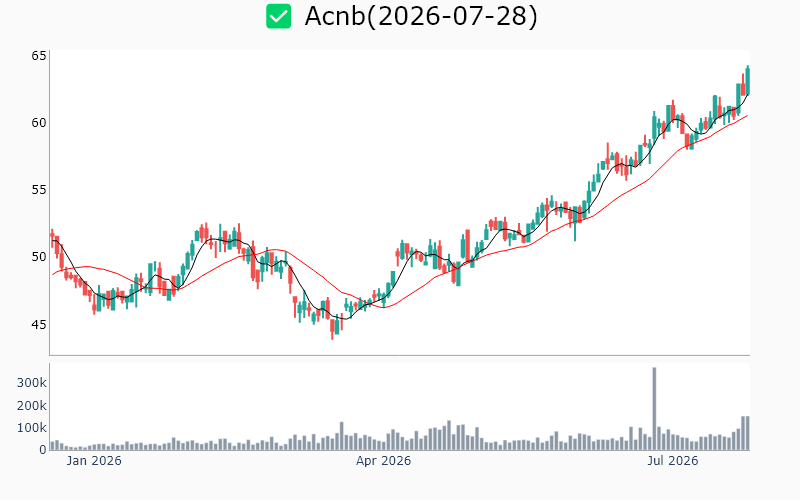Click the last volume bar at right edge
800x500 pixels.
pyautogui.click(x=747, y=433)
